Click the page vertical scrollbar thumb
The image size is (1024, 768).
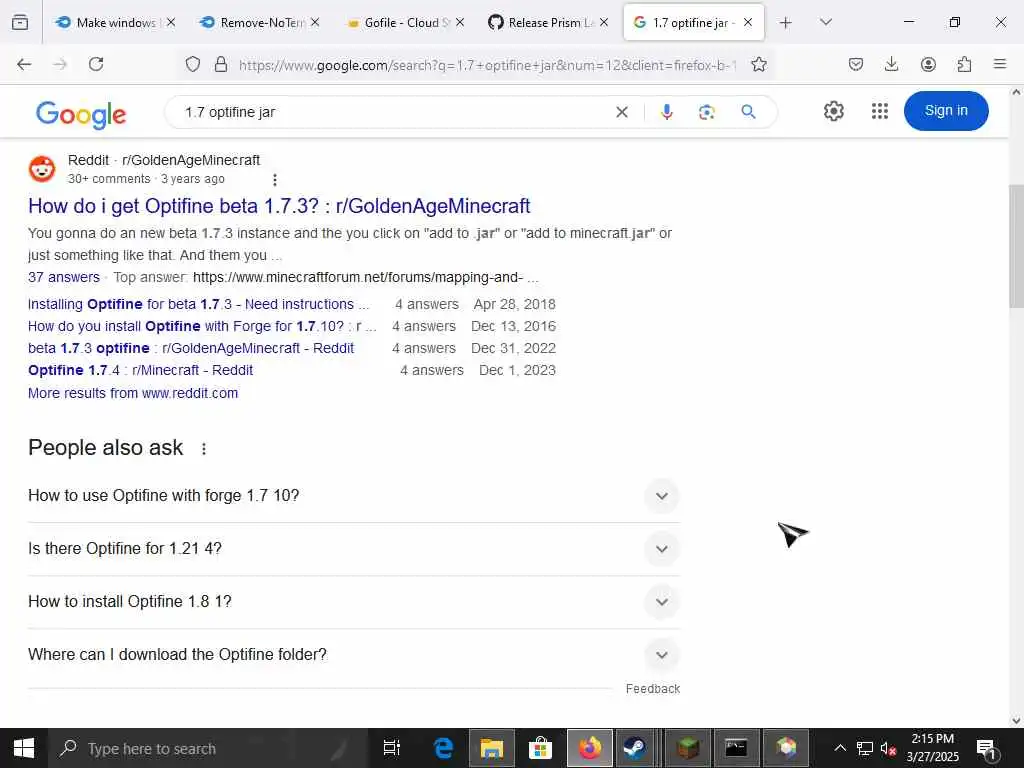[1016, 246]
